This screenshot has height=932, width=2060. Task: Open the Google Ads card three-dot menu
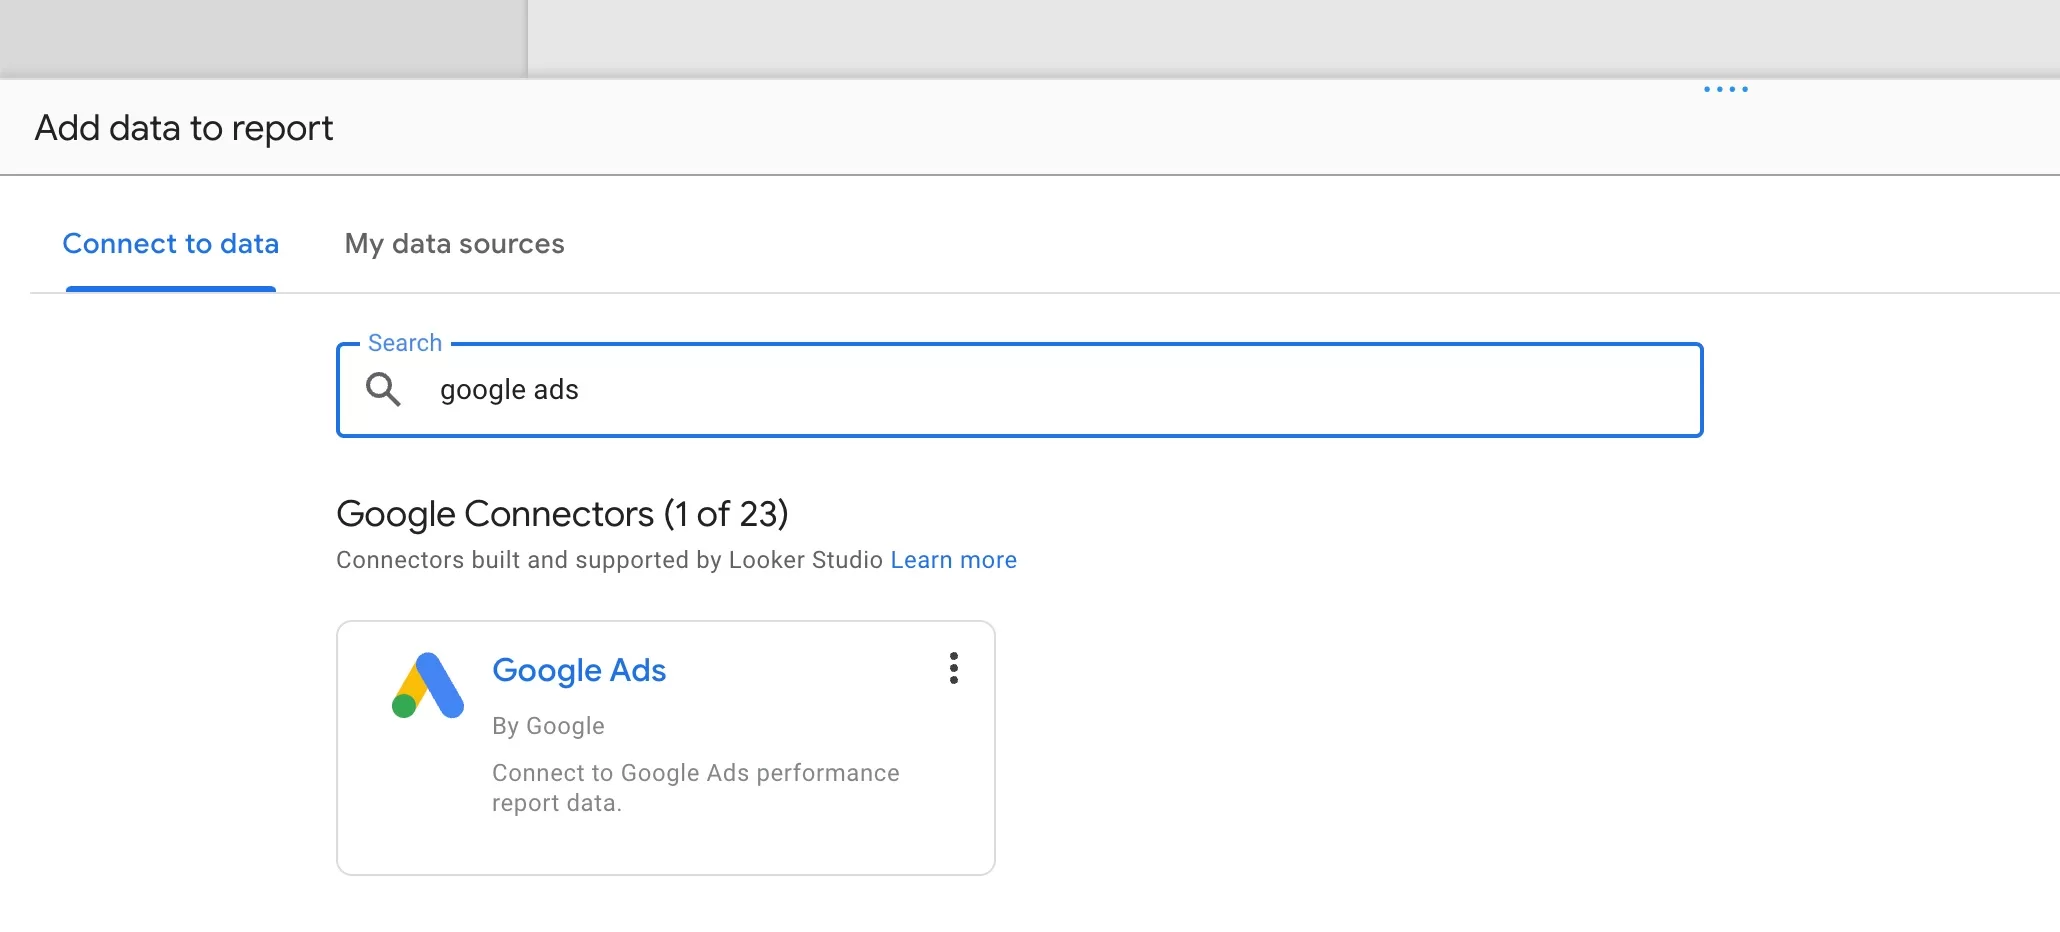[x=954, y=668]
